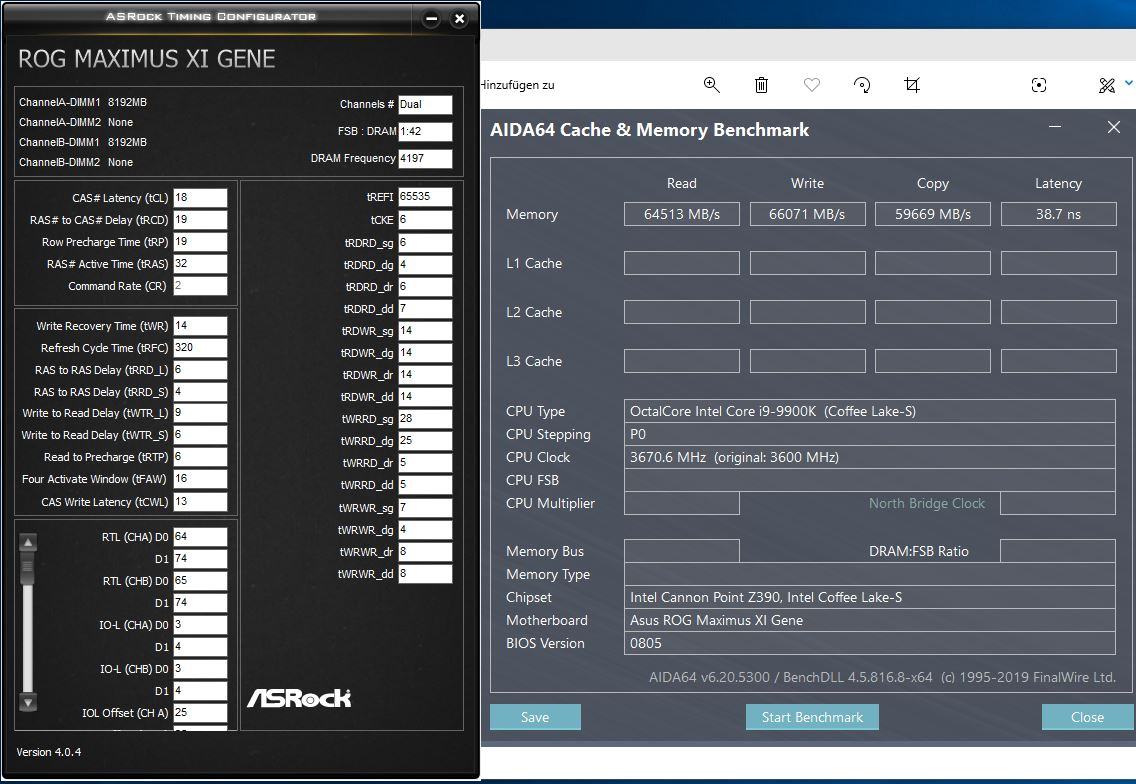
Task: Select the Channels # field showing Dual
Action: click(425, 104)
